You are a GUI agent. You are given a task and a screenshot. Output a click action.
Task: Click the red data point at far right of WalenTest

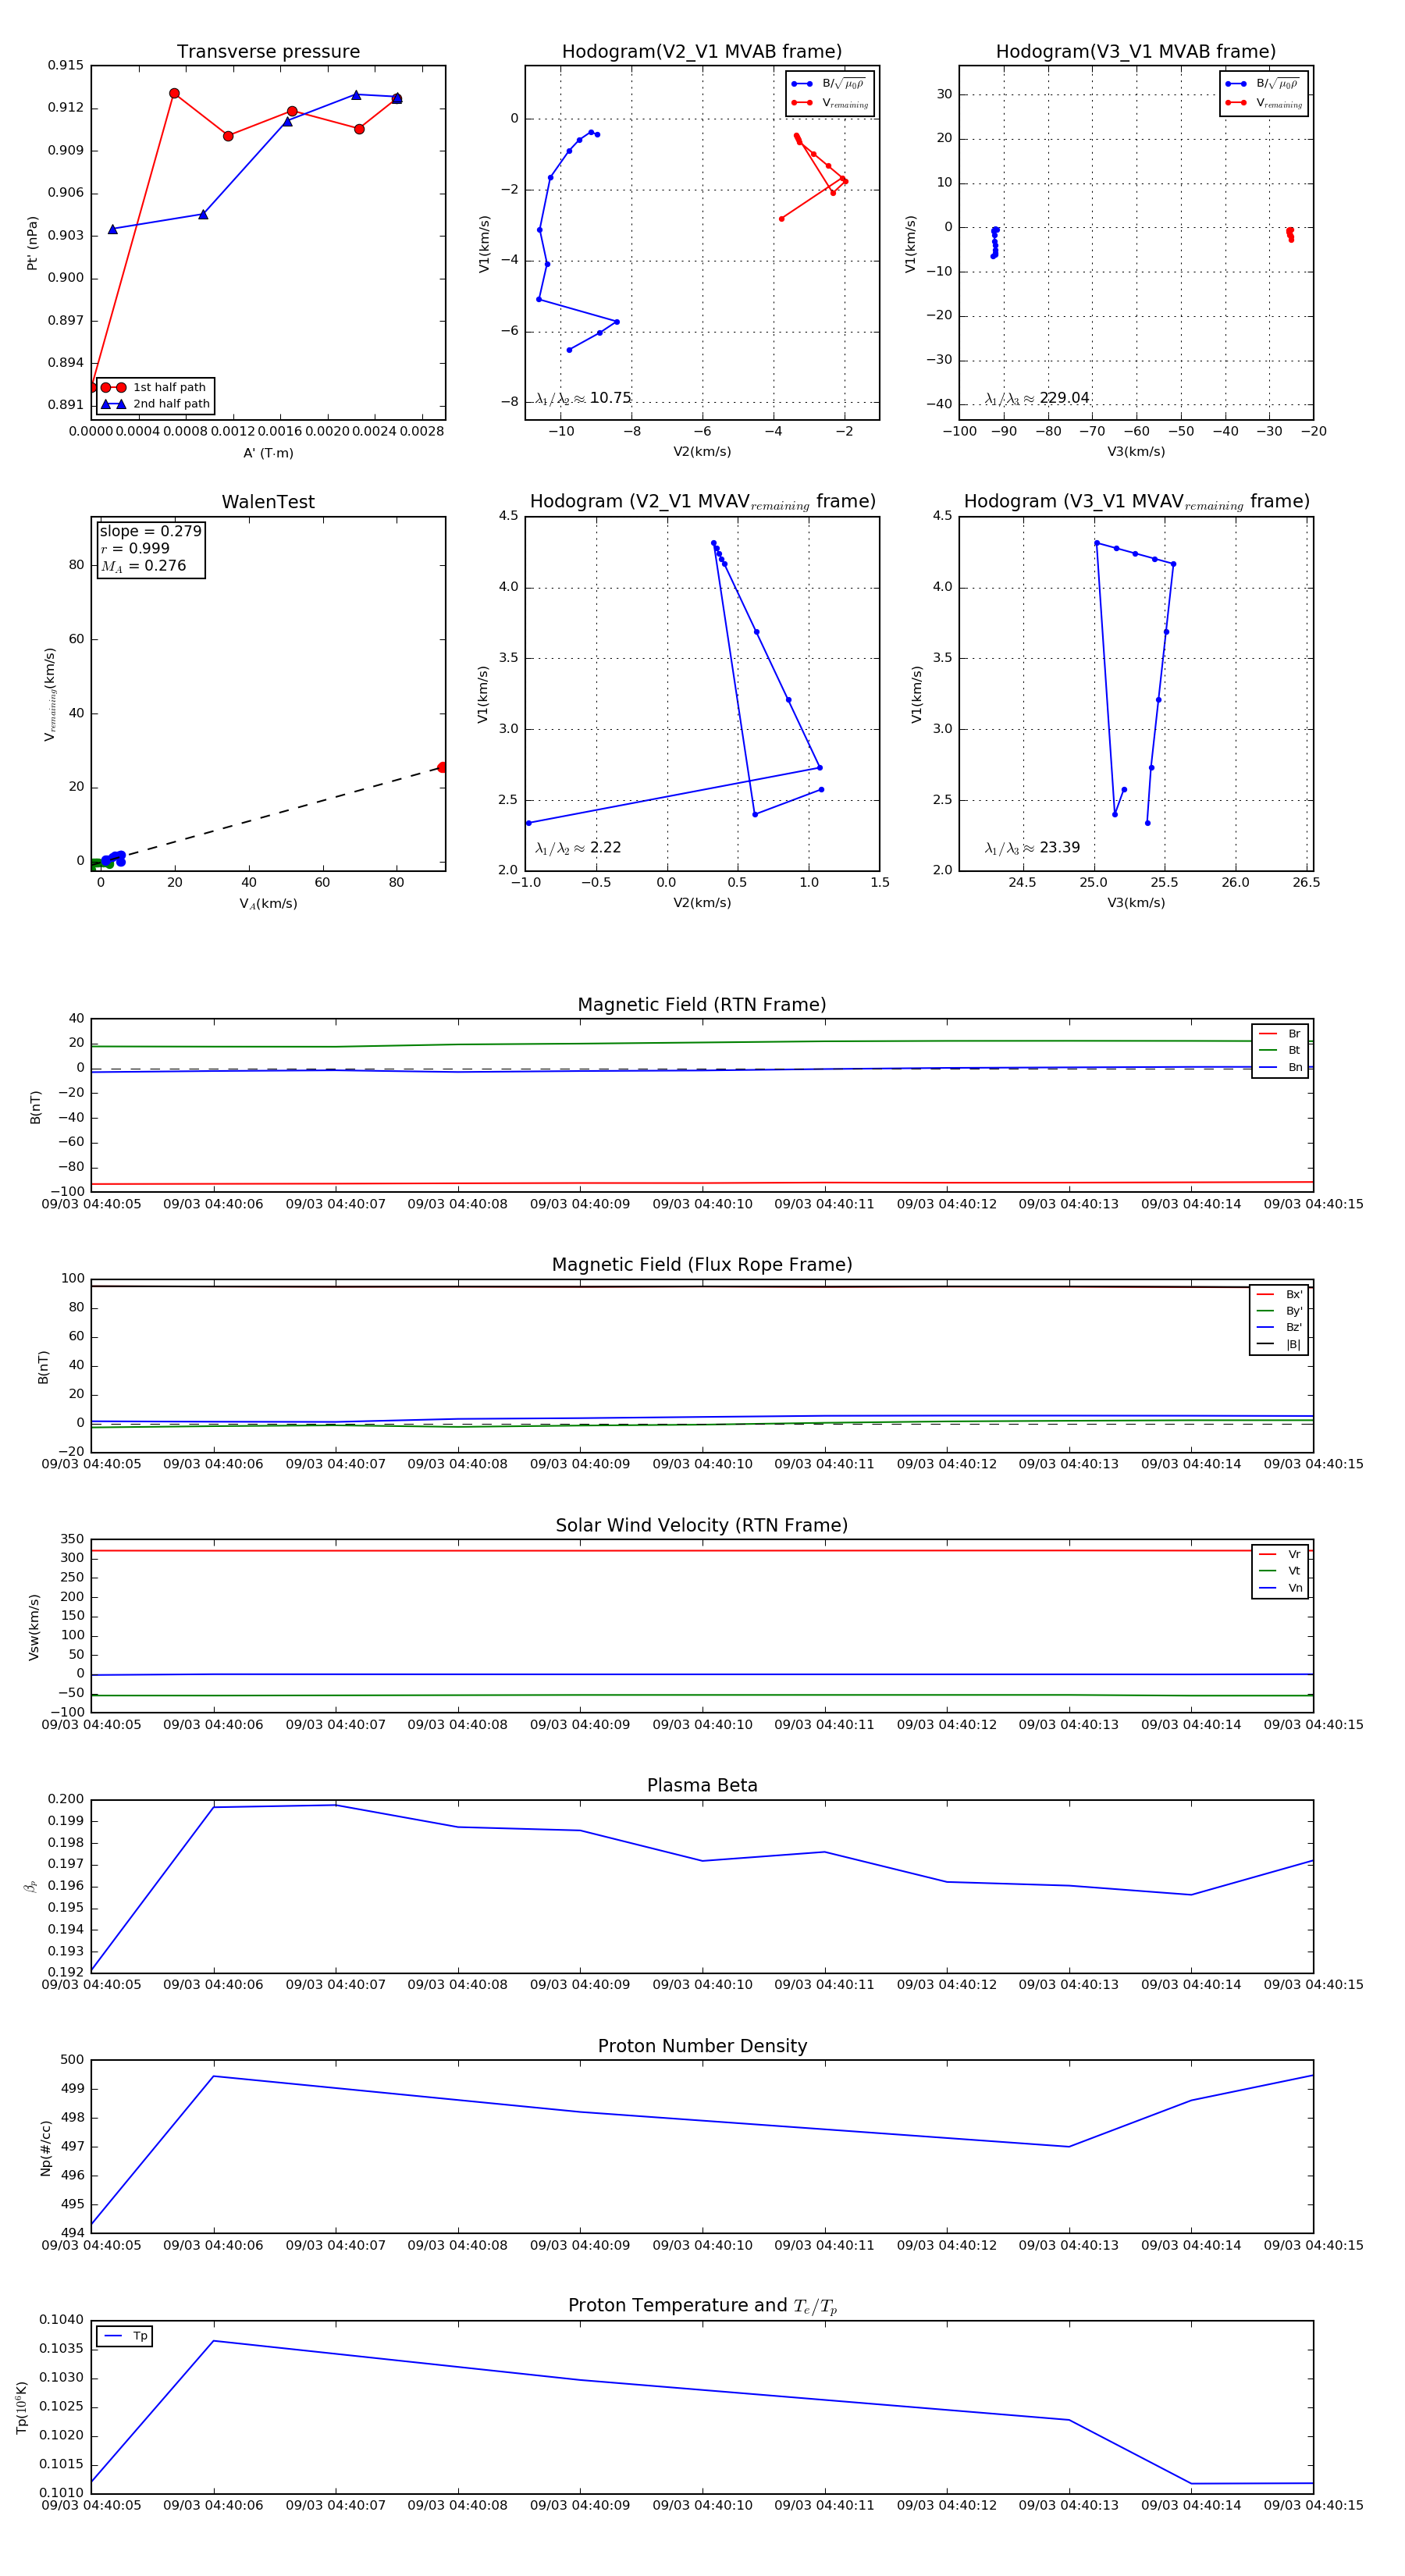click(442, 767)
